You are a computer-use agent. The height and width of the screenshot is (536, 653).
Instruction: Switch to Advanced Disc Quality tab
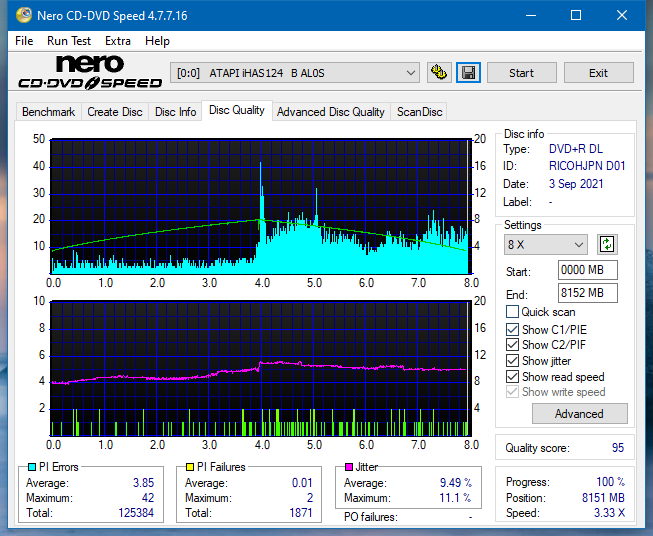pos(331,112)
